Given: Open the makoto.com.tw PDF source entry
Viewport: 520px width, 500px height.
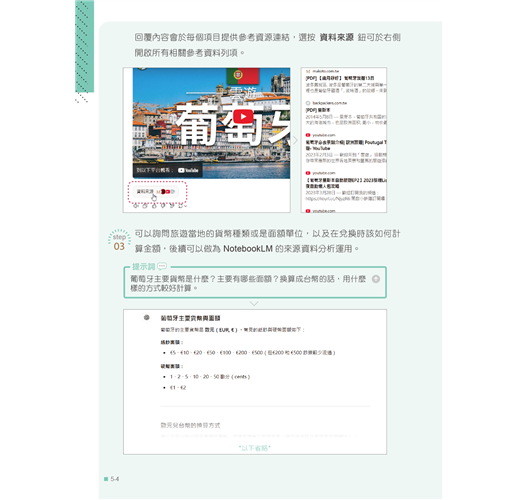Looking at the screenshot, I should point(346,81).
